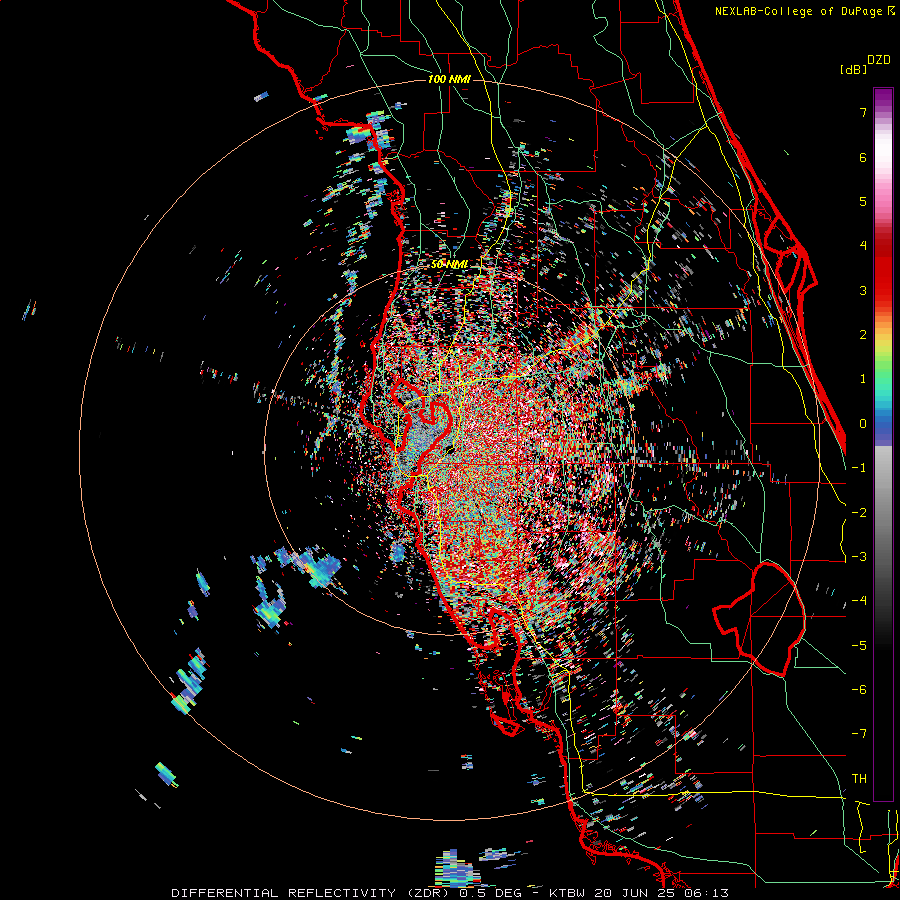The width and height of the screenshot is (900, 900).
Task: Click the 100 NMI range ring label
Action: coord(449,79)
